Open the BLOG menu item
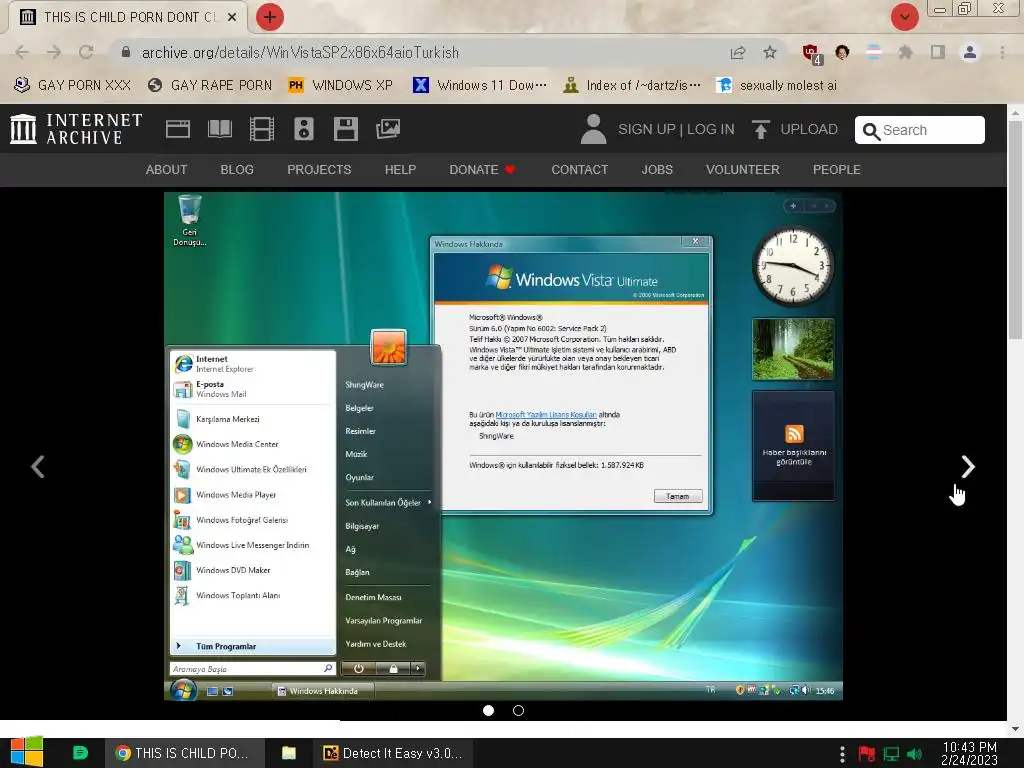This screenshot has height=768, width=1024. (x=237, y=170)
